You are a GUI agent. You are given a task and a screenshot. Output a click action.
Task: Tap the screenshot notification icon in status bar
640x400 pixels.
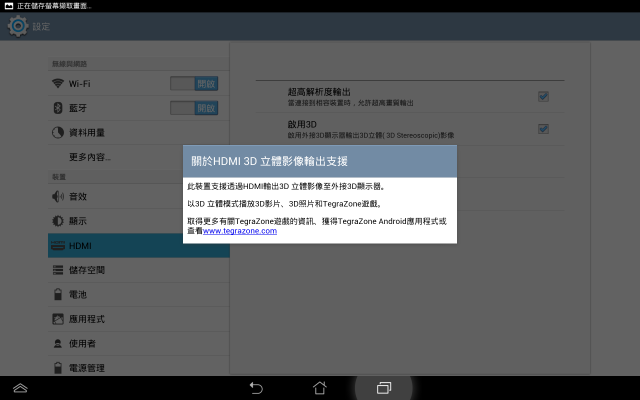click(9, 6)
